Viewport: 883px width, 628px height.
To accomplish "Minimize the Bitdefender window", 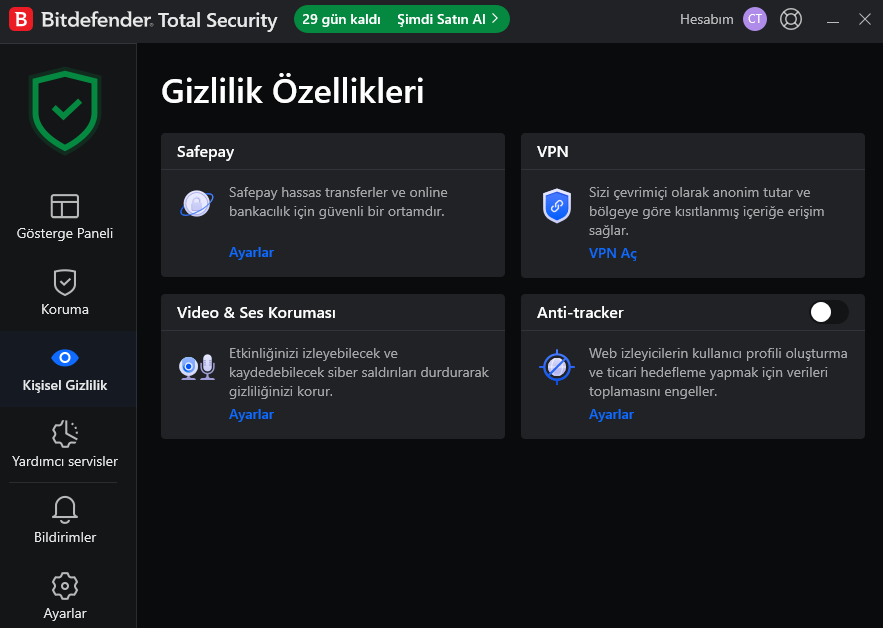I will 833,20.
